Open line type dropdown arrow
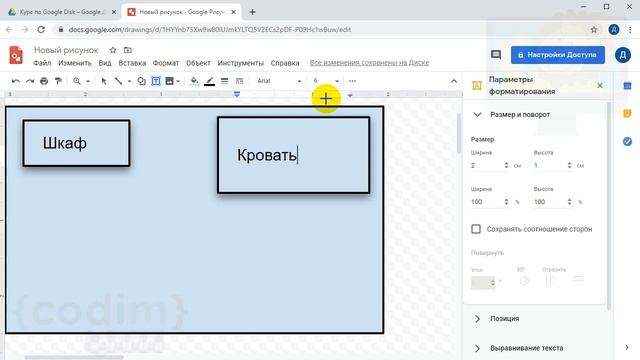640x360 pixels. [129, 81]
